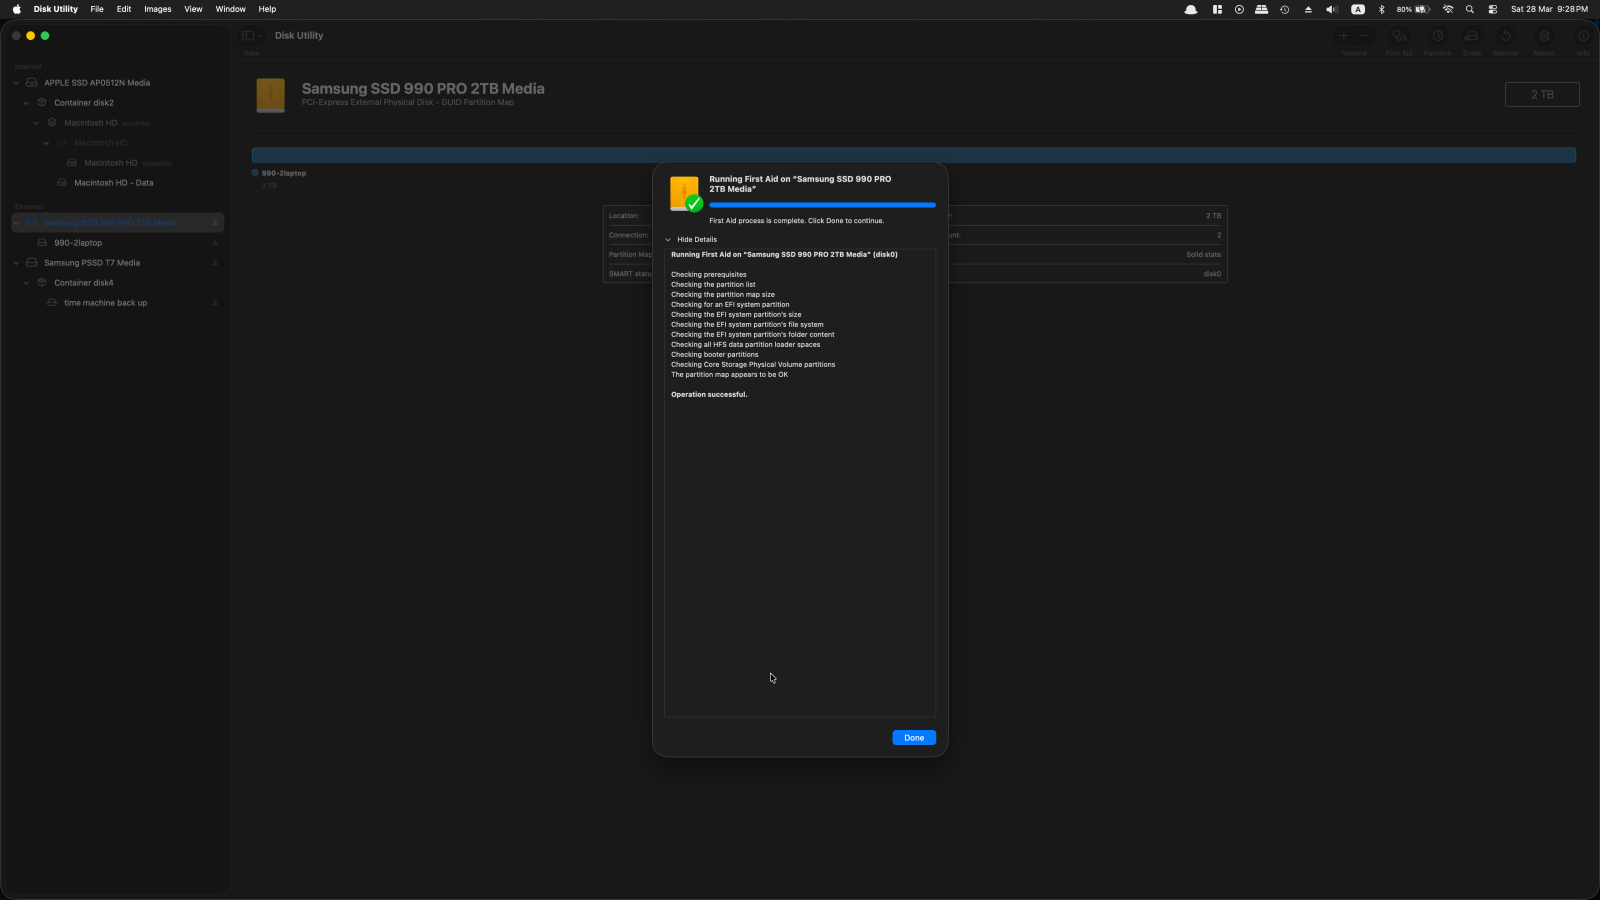Screen dimensions: 1600x900
Task: Click the Partition pie chart toolbar icon
Action: click(x=1437, y=37)
